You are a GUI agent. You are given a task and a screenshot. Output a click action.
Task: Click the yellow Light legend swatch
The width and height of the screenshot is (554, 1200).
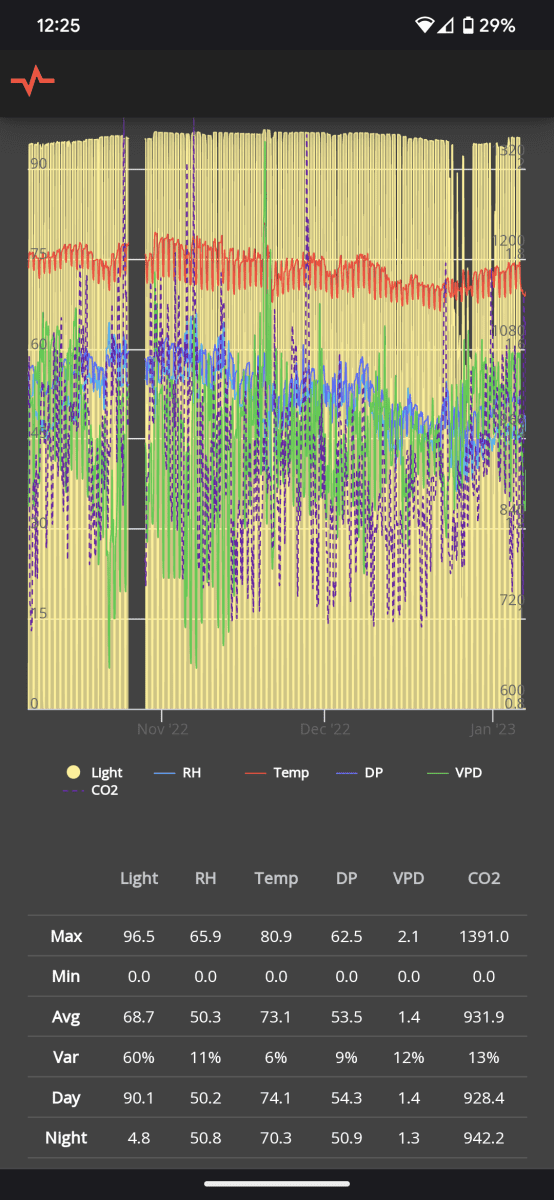[72, 772]
